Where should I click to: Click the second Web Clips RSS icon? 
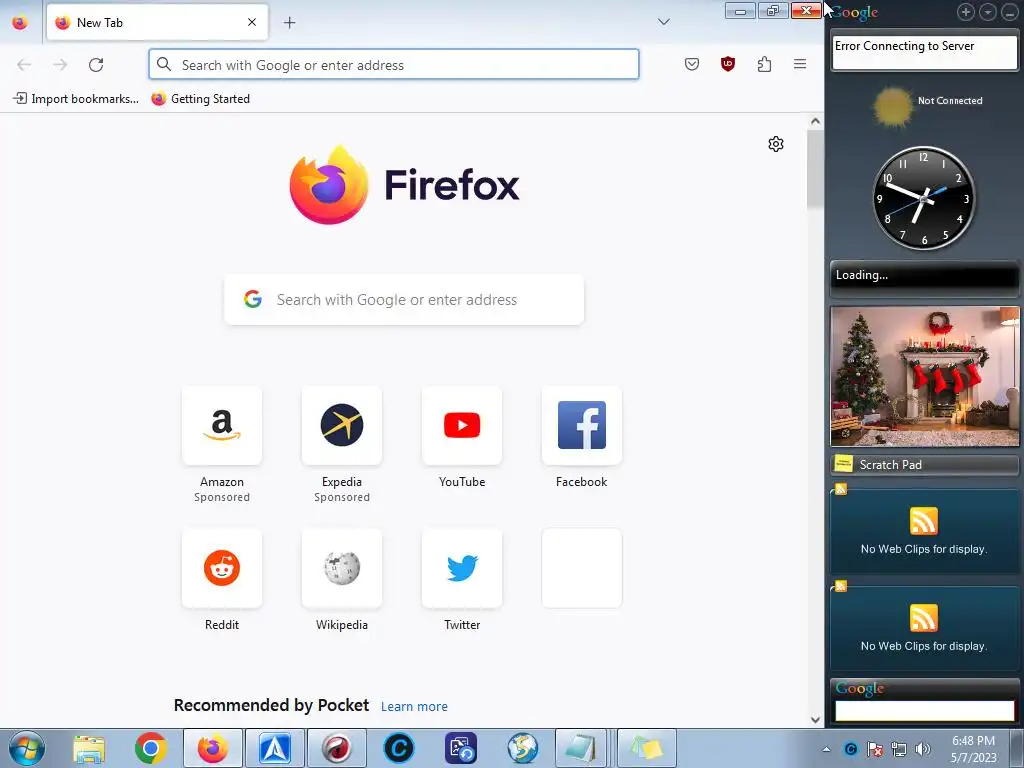(923, 618)
